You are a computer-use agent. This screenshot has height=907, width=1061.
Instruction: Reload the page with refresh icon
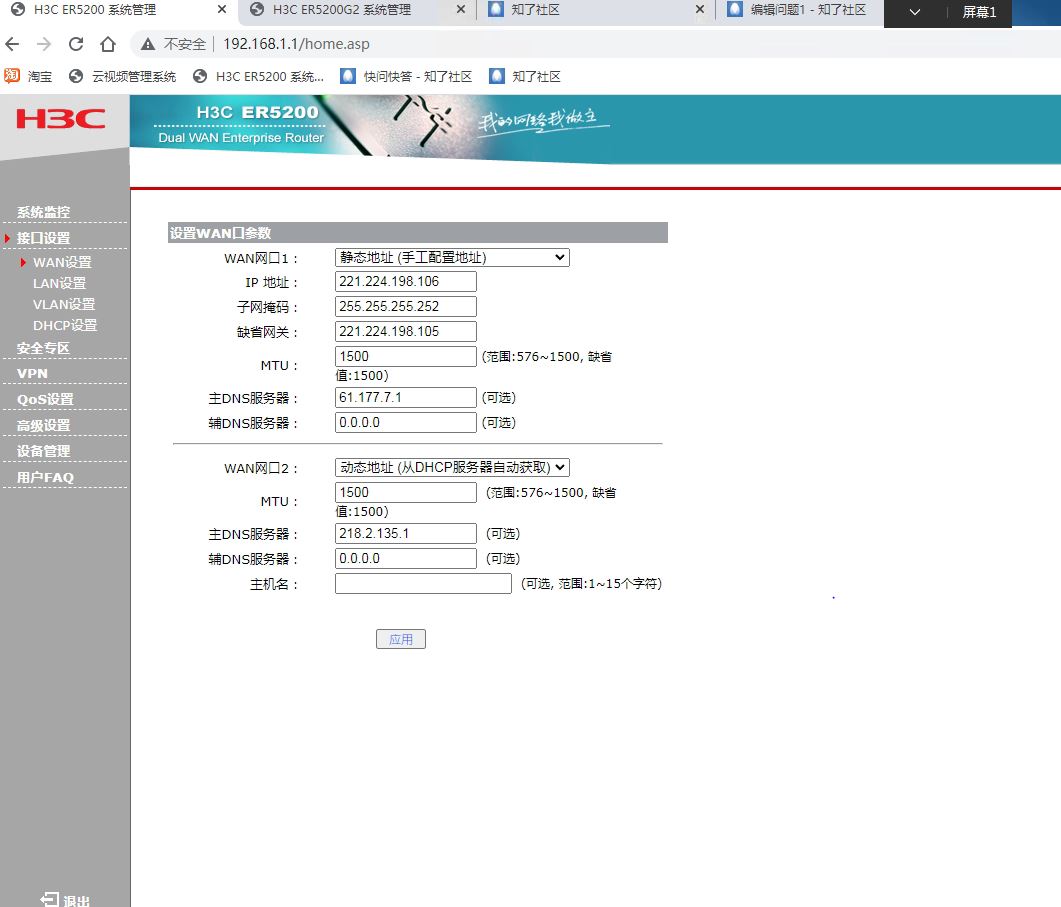[x=76, y=45]
